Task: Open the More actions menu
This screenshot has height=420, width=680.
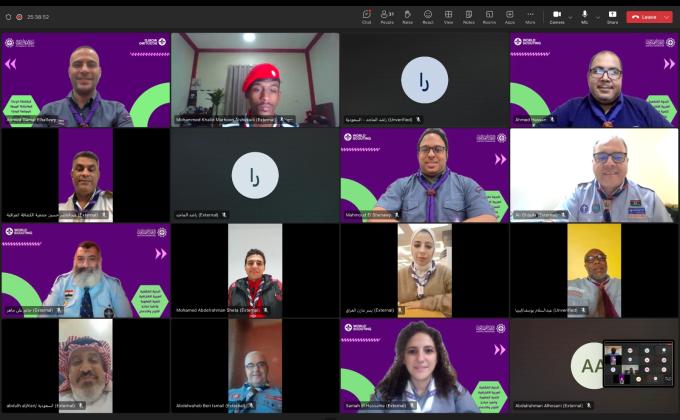Action: coord(530,16)
